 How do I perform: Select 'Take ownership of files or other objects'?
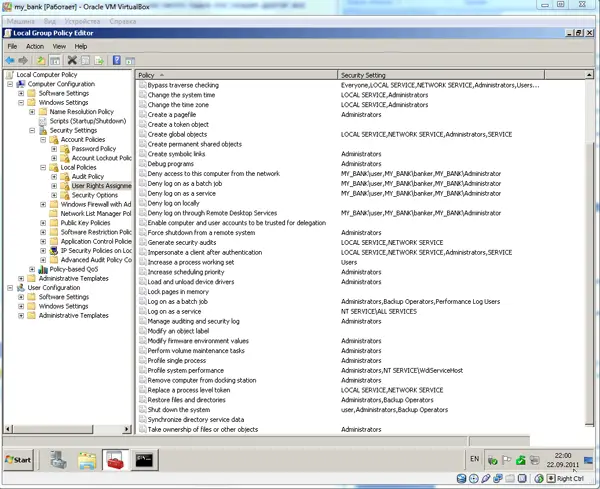click(203, 429)
